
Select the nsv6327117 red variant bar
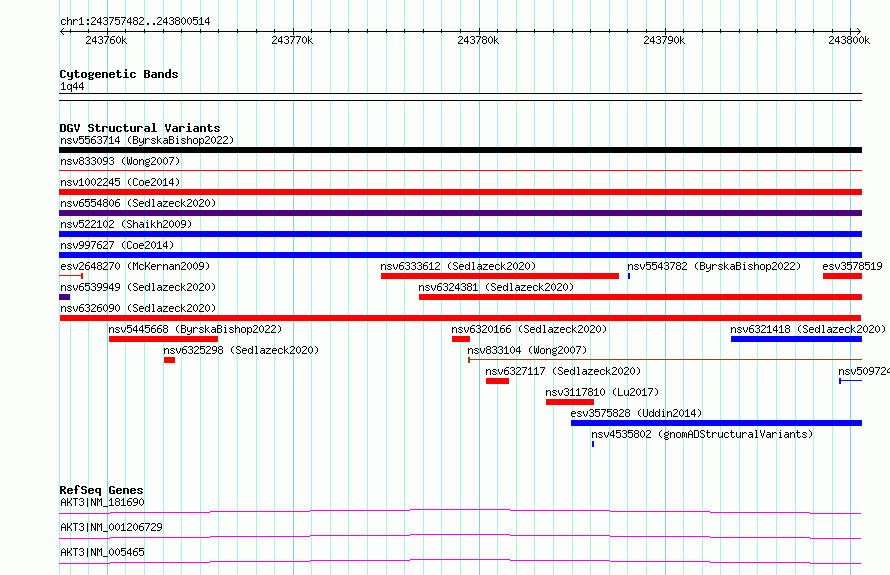pyautogui.click(x=497, y=381)
